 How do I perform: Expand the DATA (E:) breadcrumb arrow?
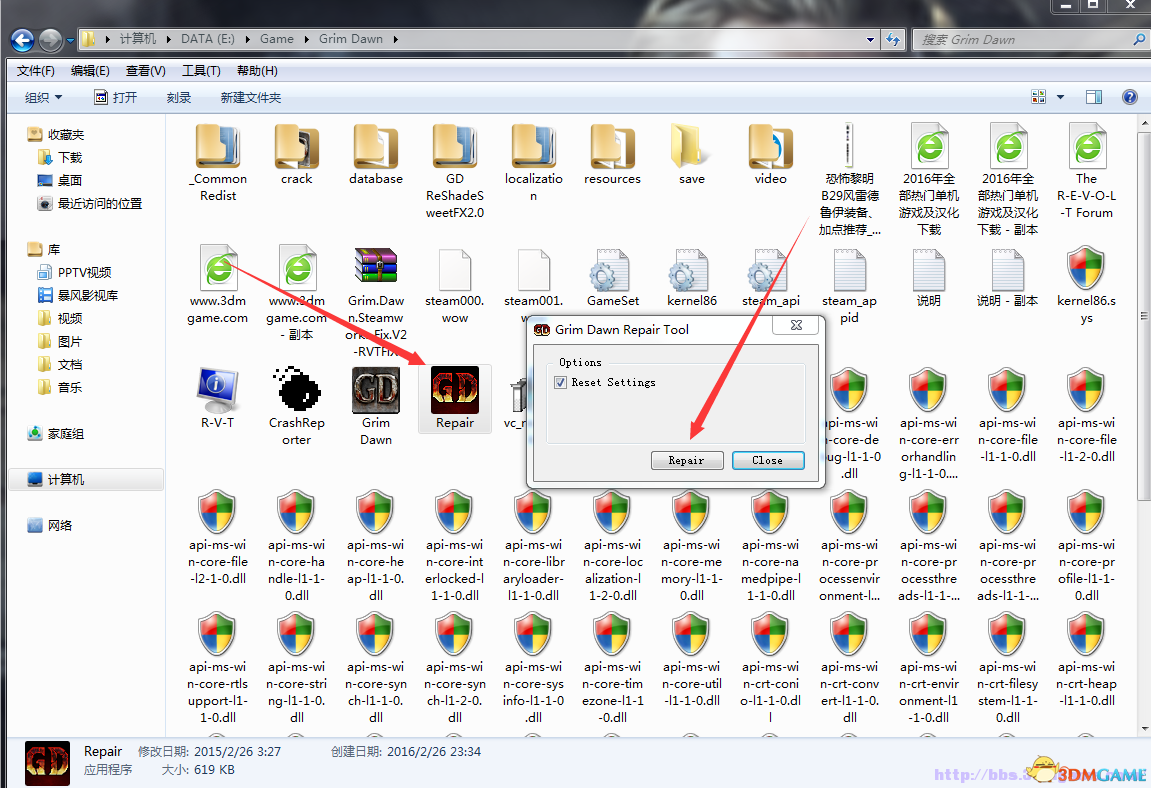[x=247, y=39]
